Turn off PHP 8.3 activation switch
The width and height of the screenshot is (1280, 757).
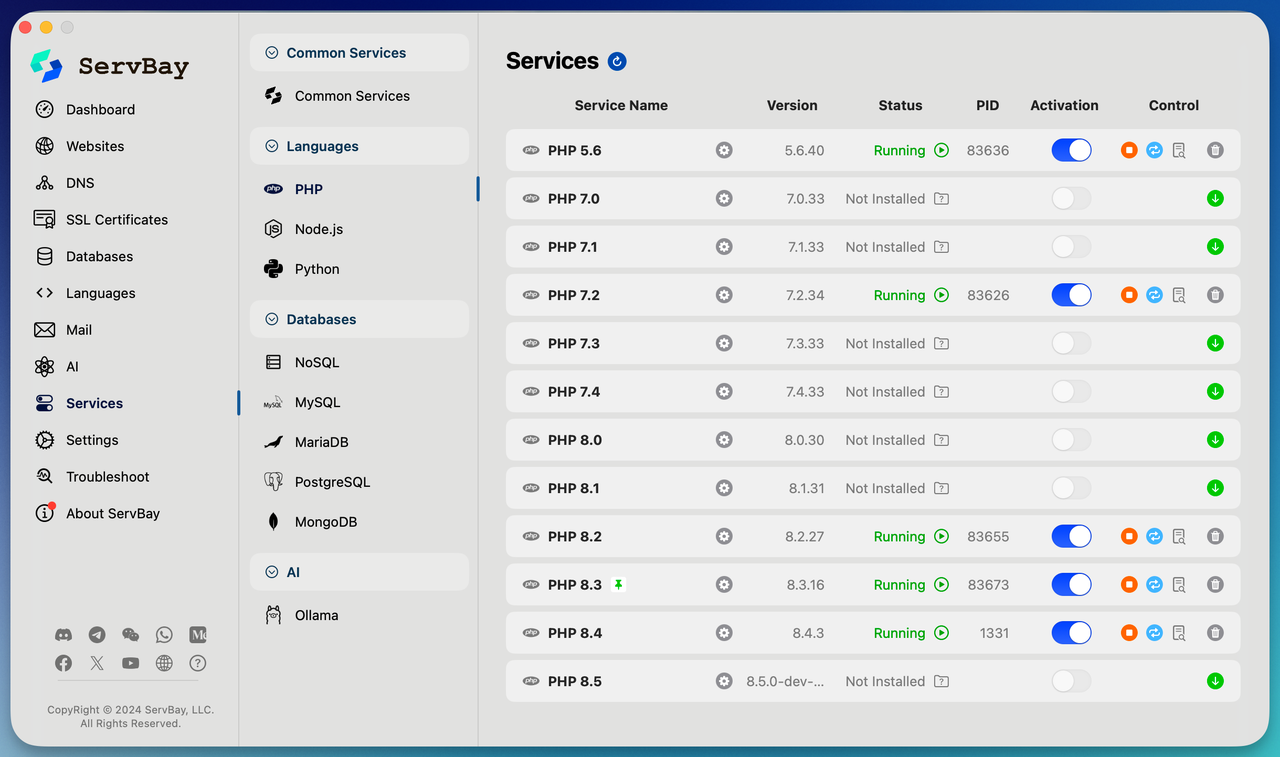coord(1071,585)
